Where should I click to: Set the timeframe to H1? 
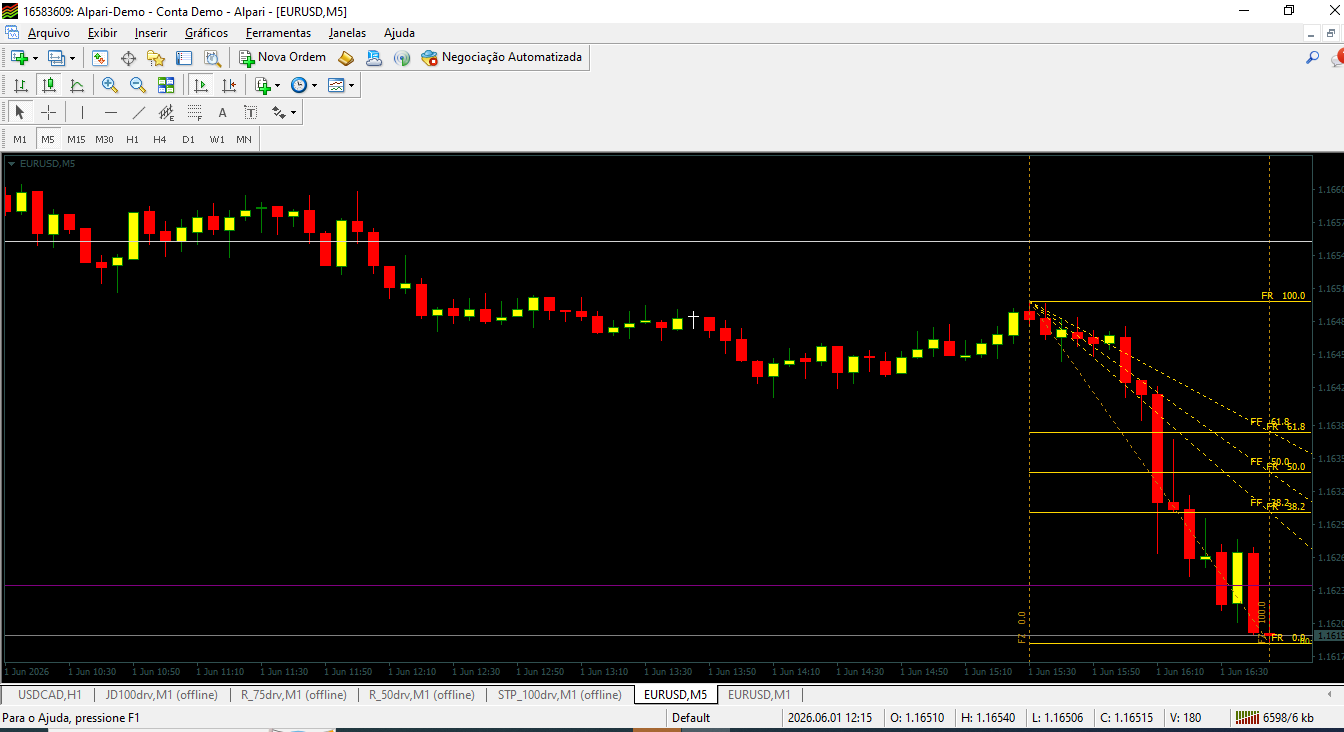pos(132,139)
